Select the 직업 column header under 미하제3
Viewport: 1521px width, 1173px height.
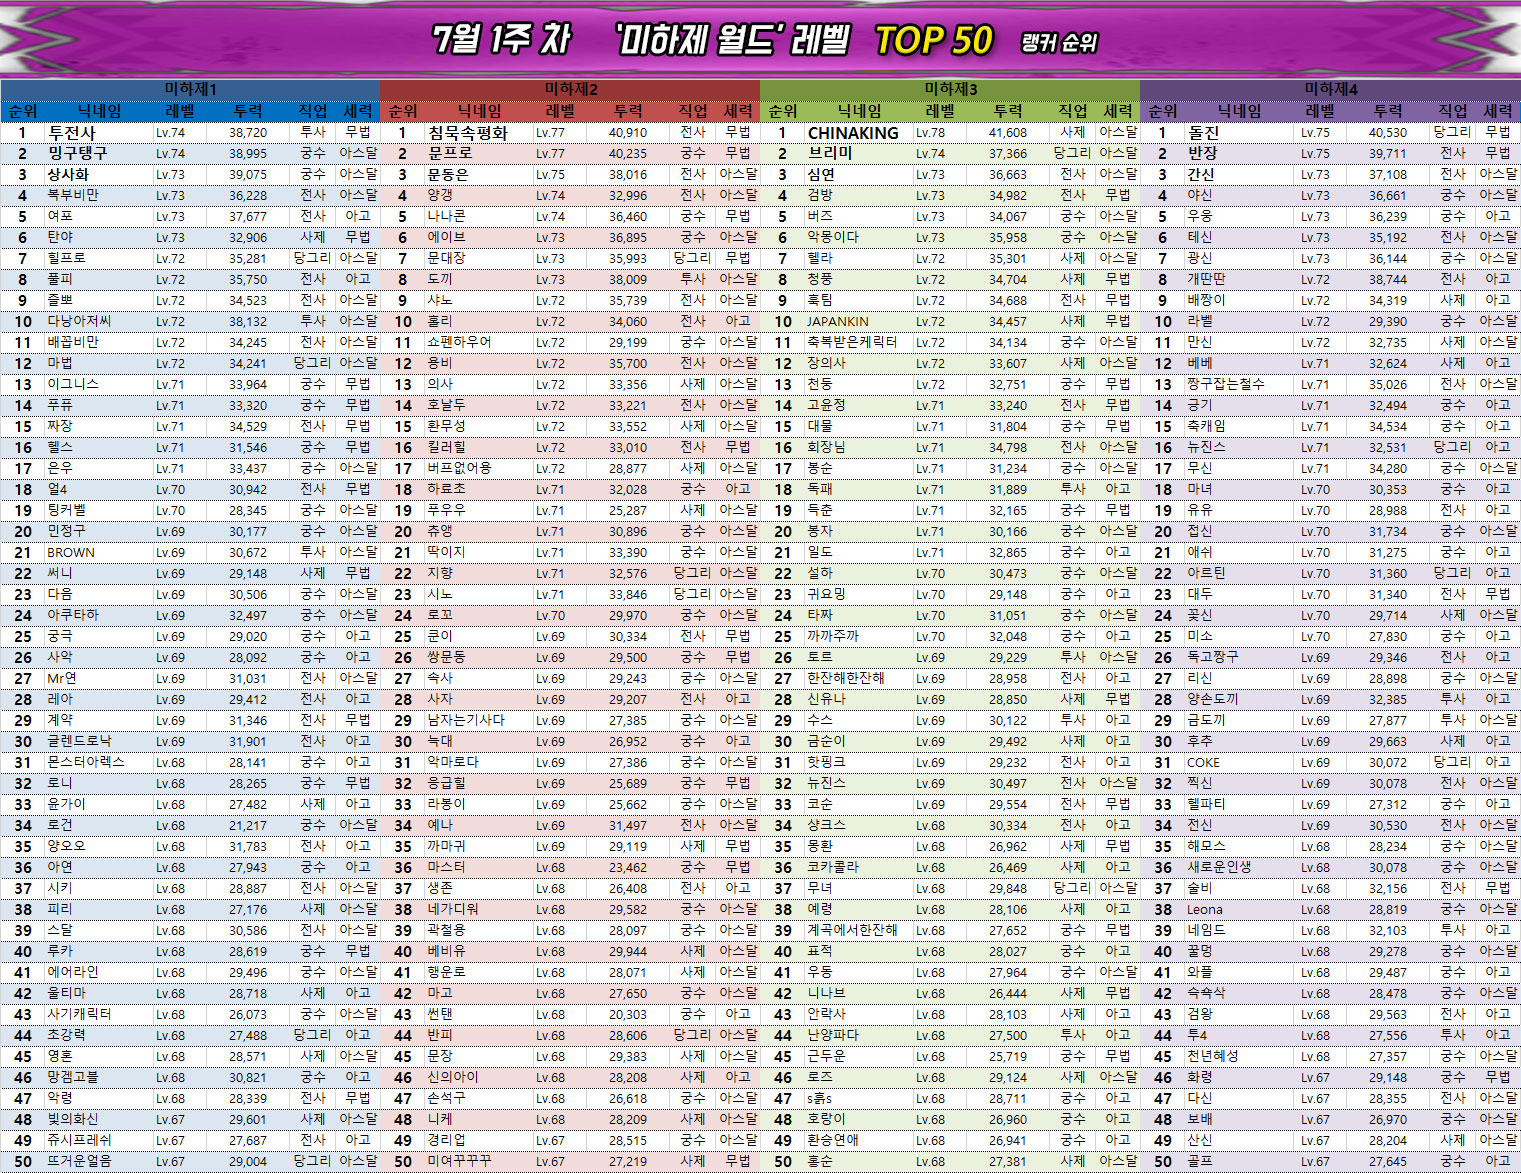pyautogui.click(x=1073, y=111)
